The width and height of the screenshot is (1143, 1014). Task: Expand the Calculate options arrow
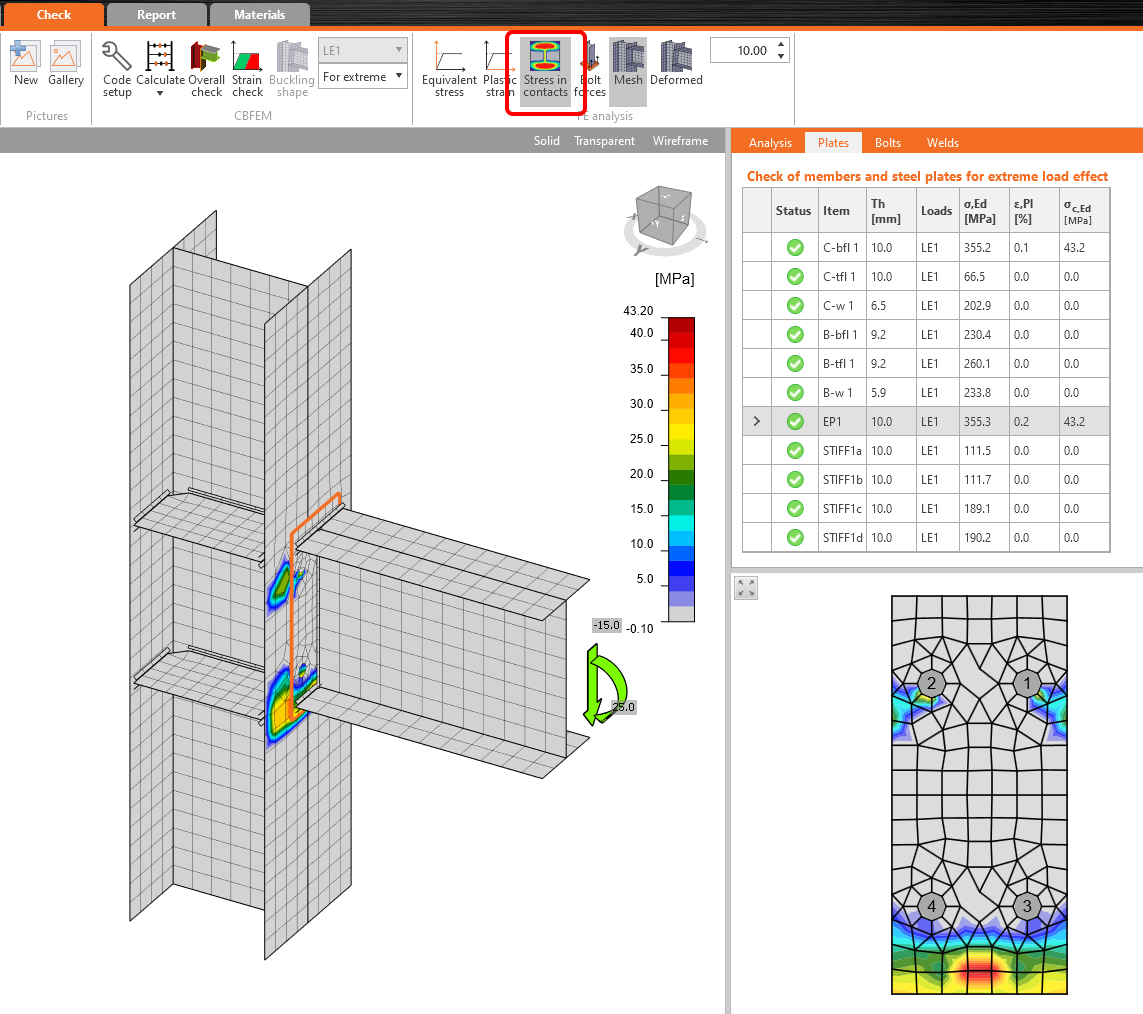(x=160, y=91)
